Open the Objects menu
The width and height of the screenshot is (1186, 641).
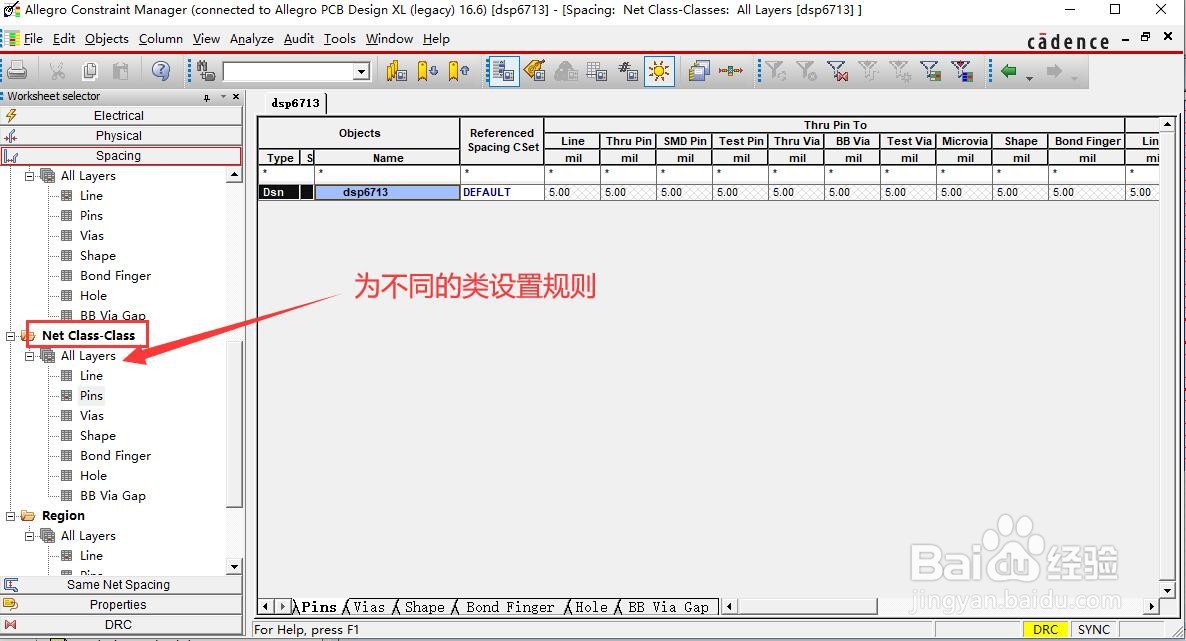(x=107, y=39)
